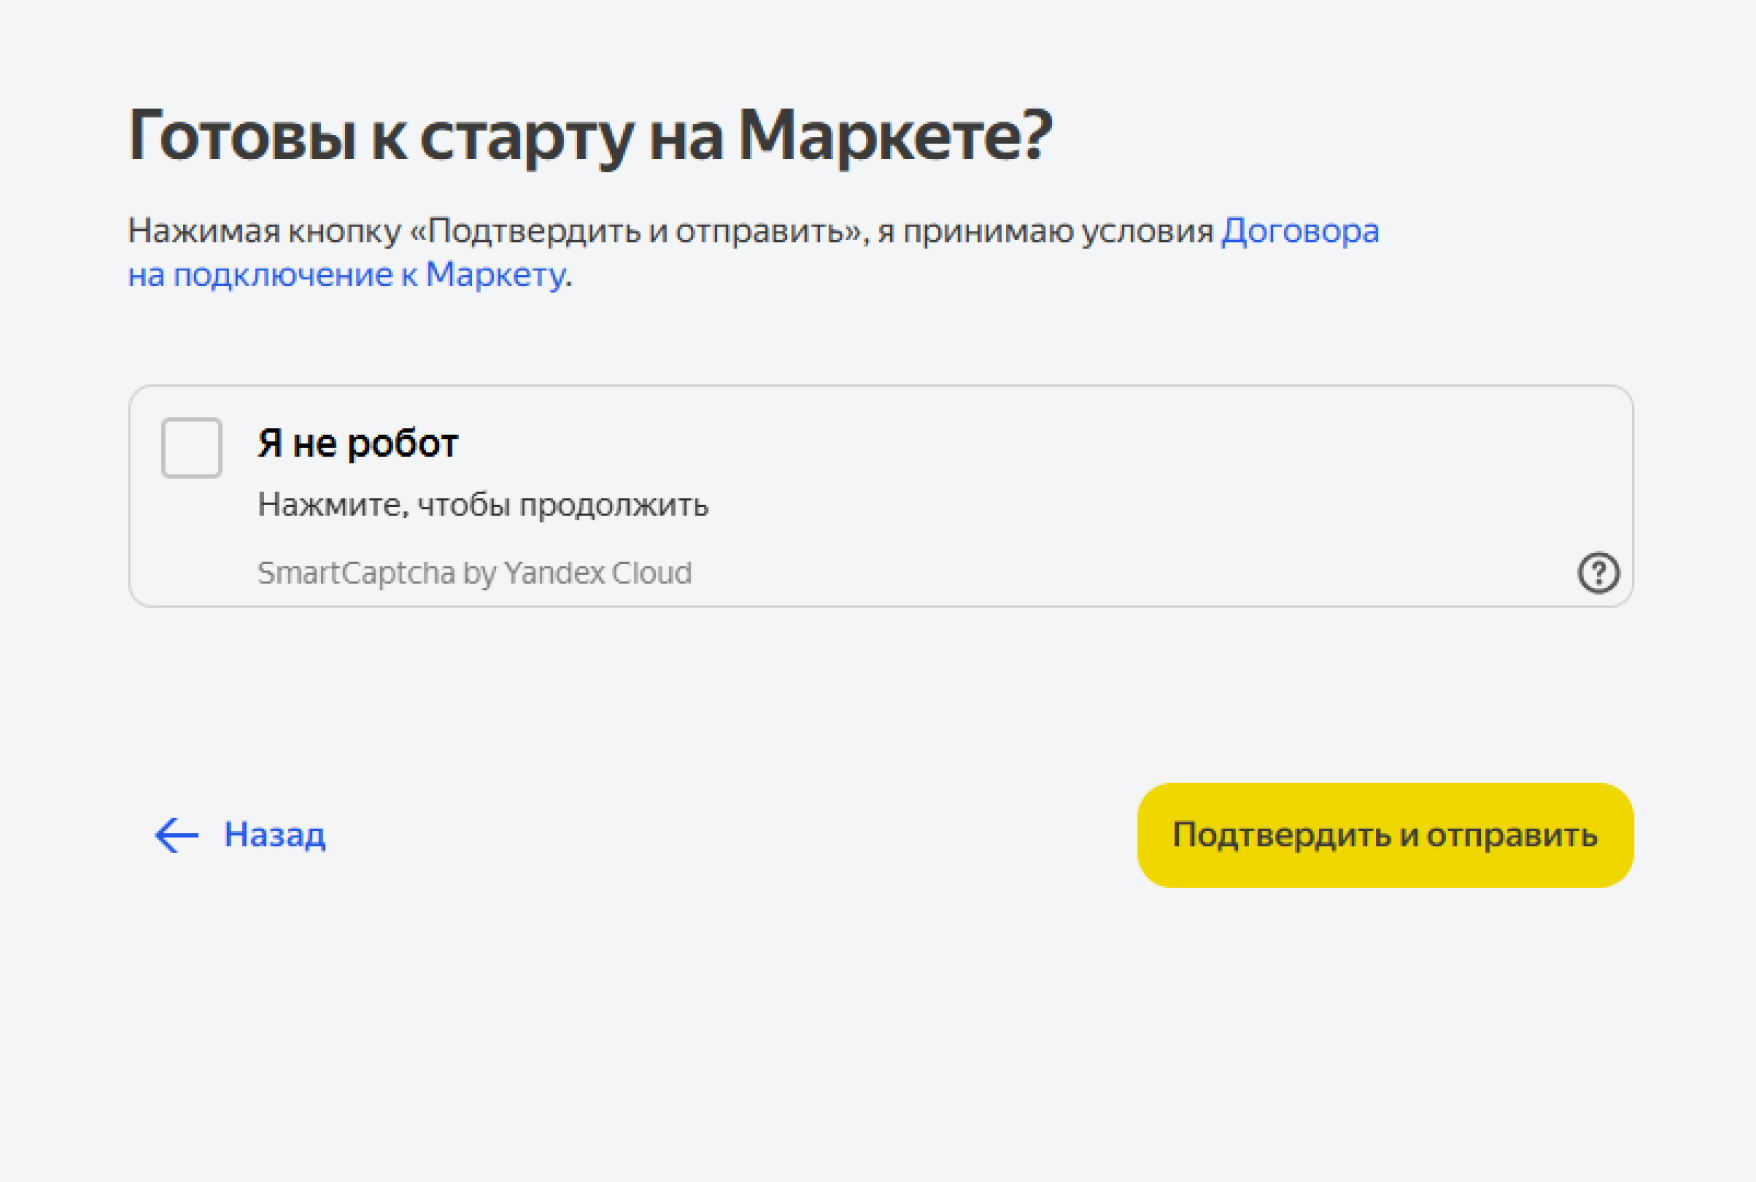
Task: Go back via the "Назад" link text
Action: pos(274,834)
